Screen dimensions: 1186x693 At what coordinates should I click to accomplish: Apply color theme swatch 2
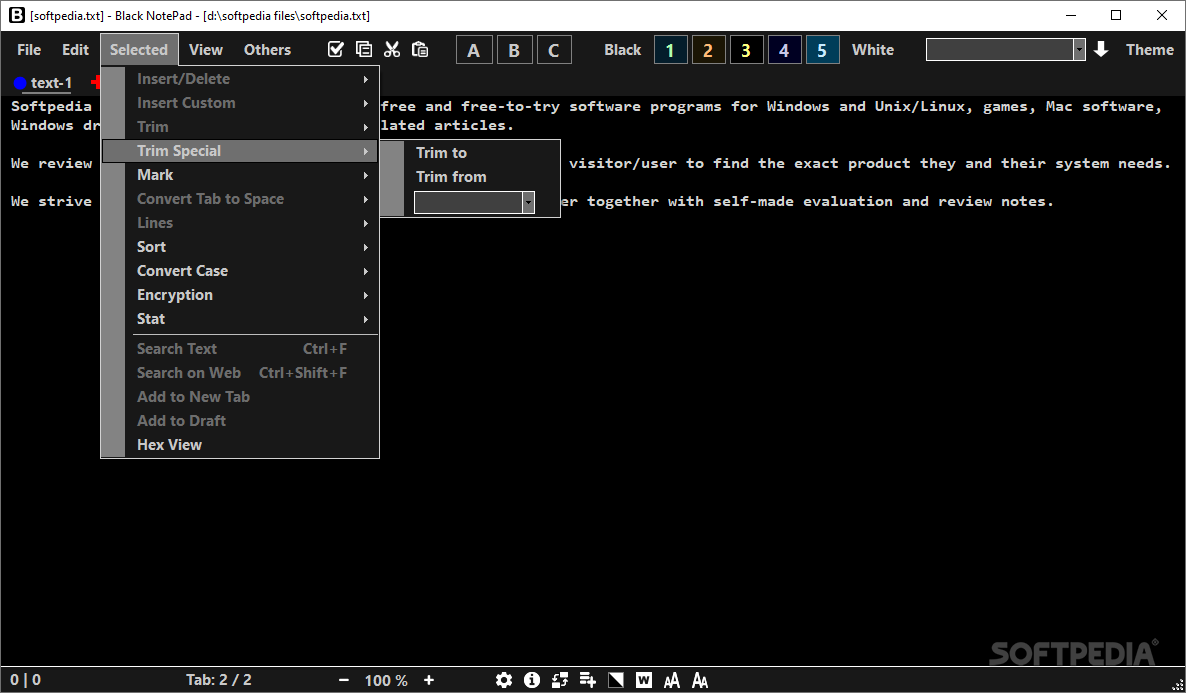tap(708, 50)
